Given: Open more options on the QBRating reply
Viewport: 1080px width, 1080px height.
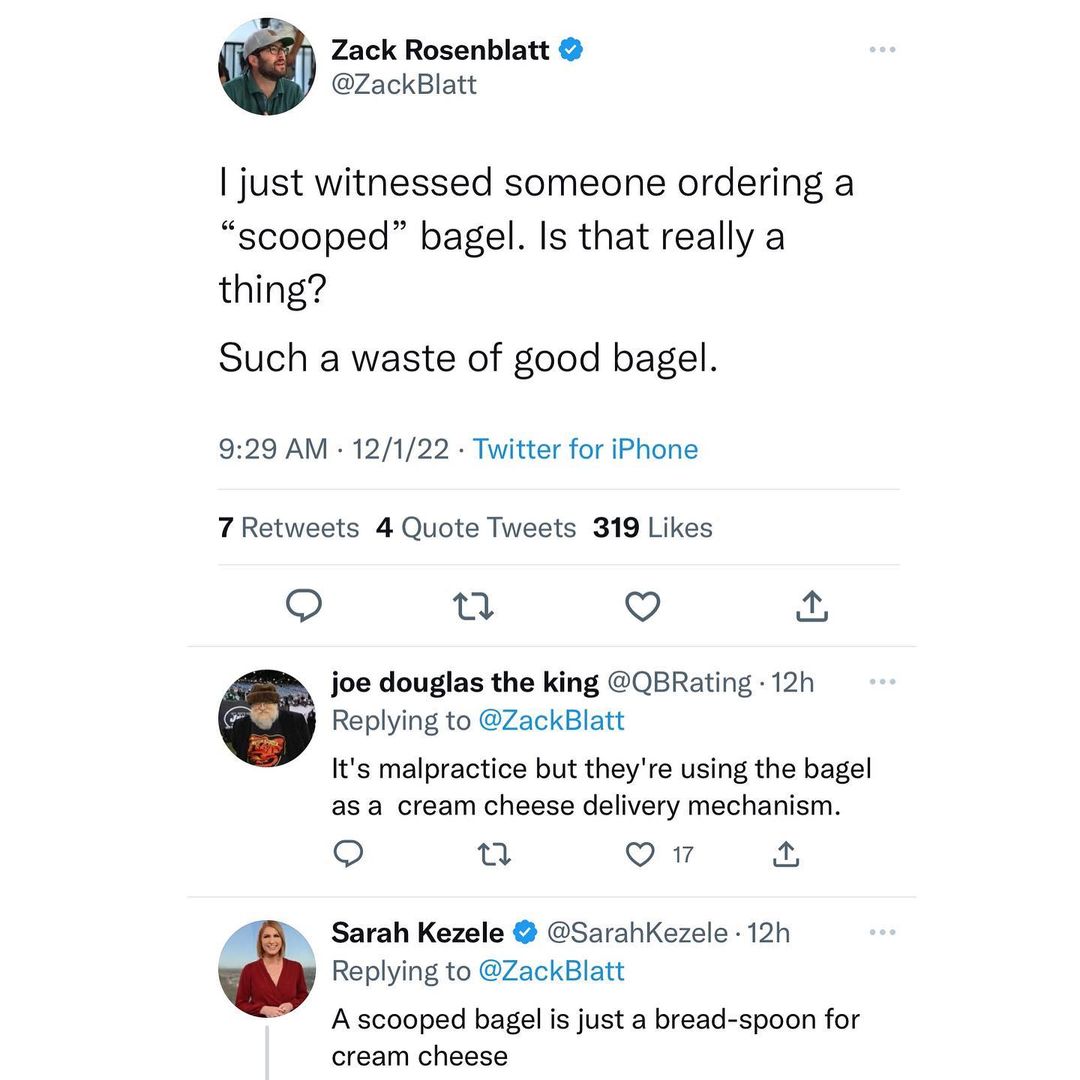Looking at the screenshot, I should tap(882, 682).
